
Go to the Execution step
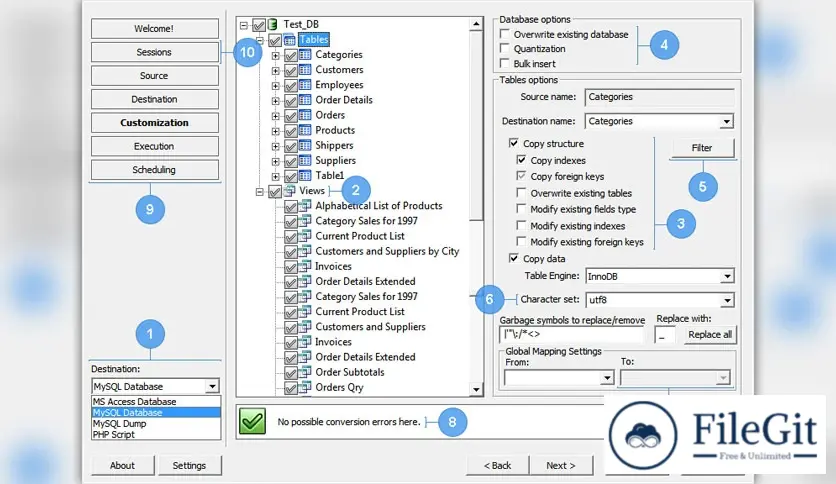155,146
